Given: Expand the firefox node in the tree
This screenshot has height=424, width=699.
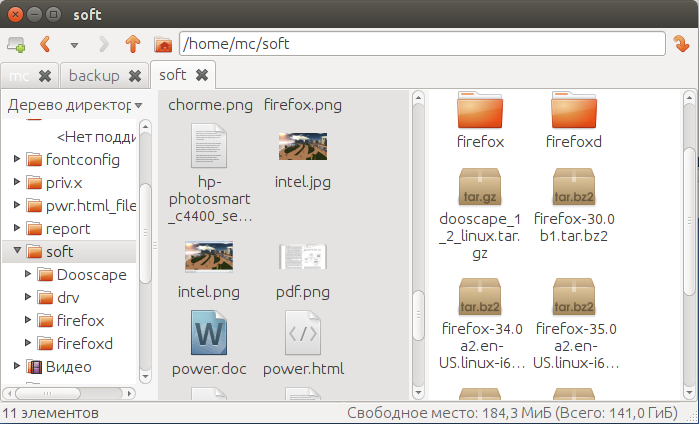Looking at the screenshot, I should pos(28,320).
